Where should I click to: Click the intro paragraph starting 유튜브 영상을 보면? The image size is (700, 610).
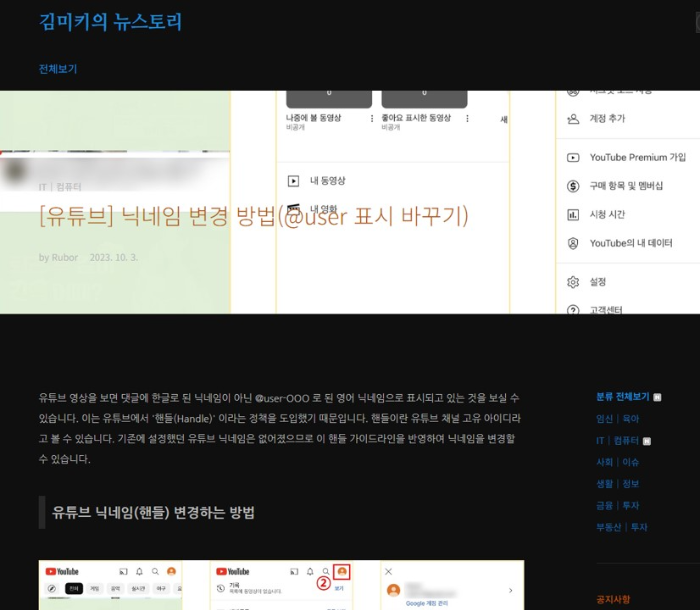[x=280, y=428]
